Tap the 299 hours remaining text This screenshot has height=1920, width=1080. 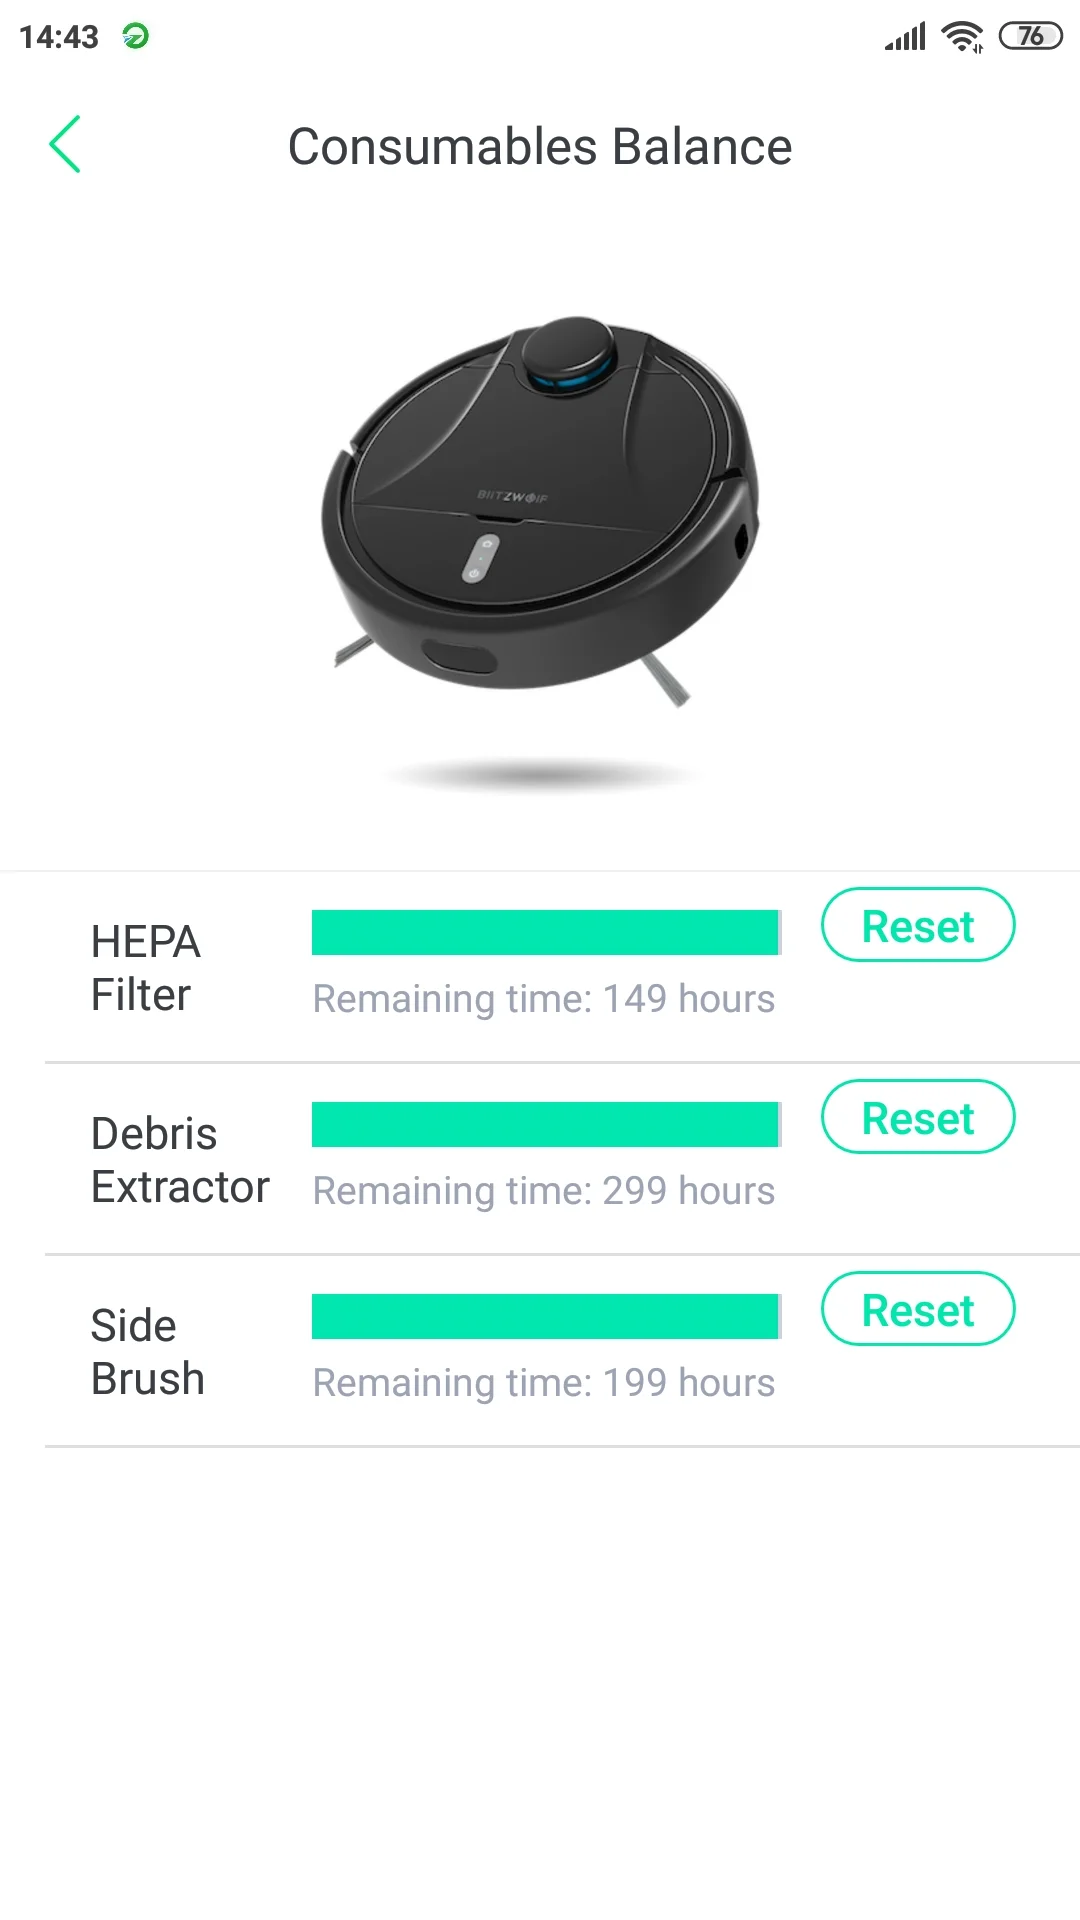click(544, 1191)
